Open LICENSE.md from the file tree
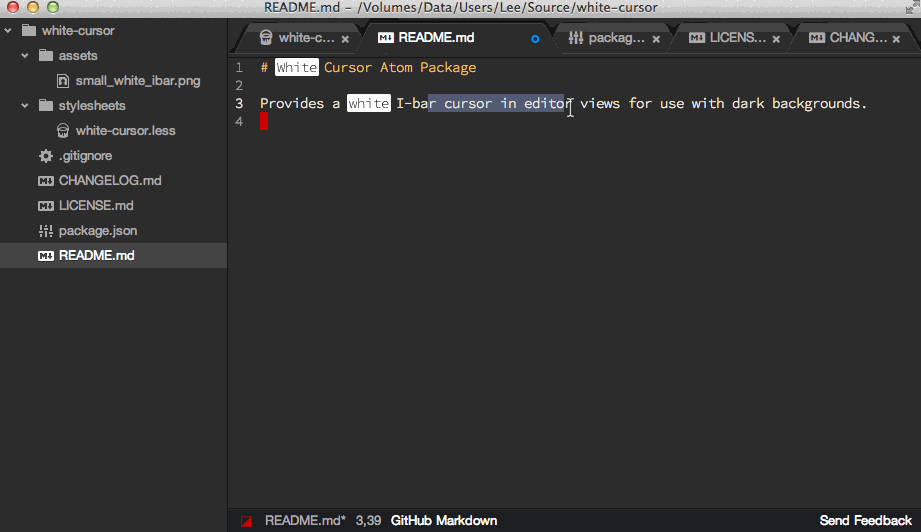 click(96, 206)
